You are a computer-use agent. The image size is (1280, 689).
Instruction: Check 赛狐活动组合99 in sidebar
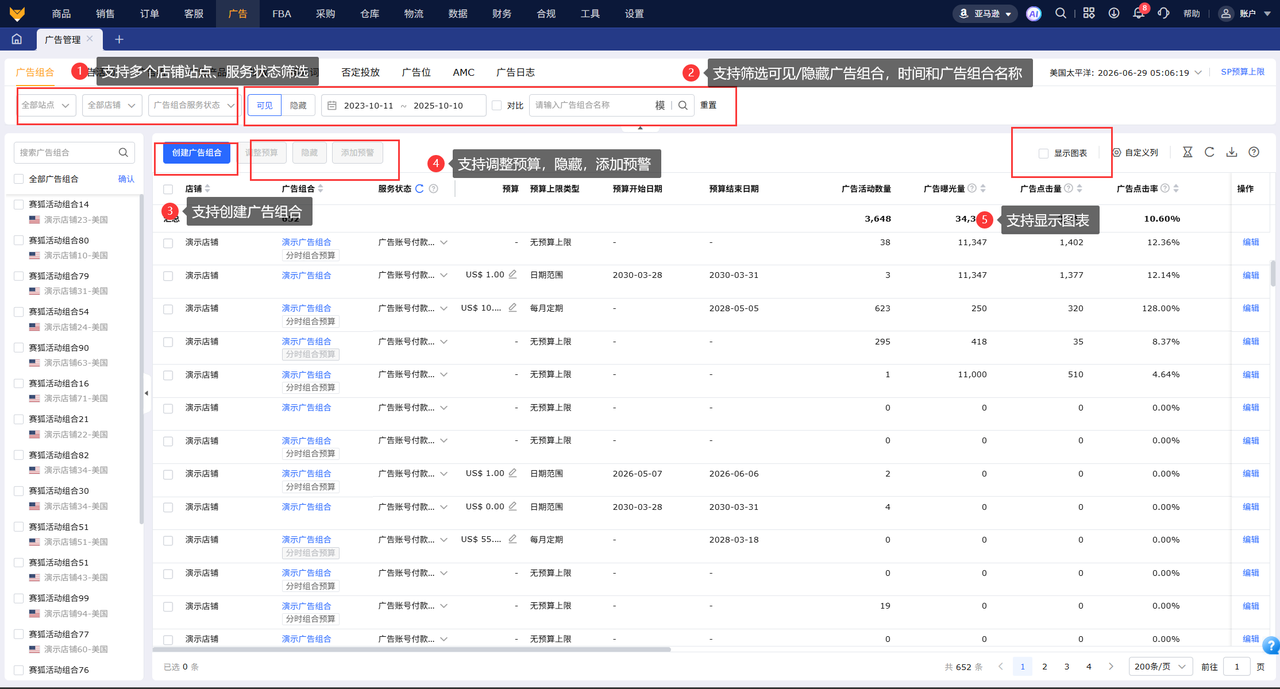[19, 598]
